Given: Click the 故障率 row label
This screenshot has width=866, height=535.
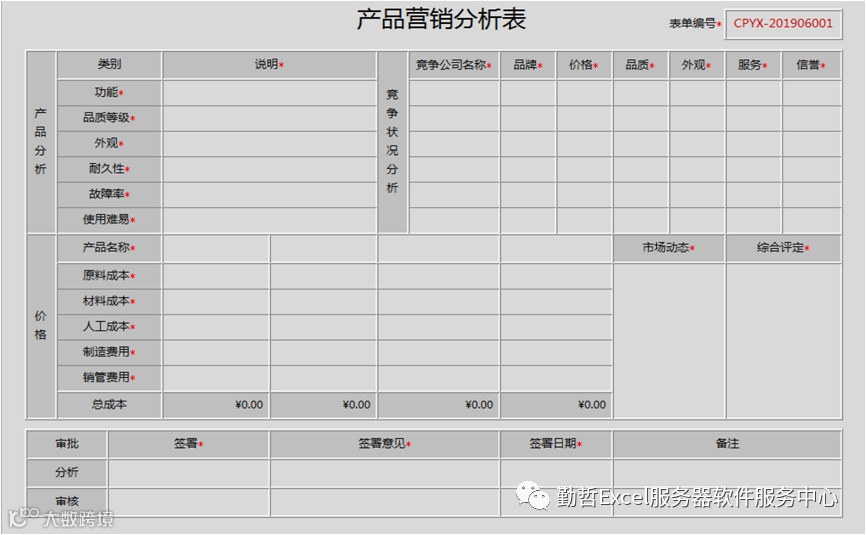Looking at the screenshot, I should (x=109, y=194).
